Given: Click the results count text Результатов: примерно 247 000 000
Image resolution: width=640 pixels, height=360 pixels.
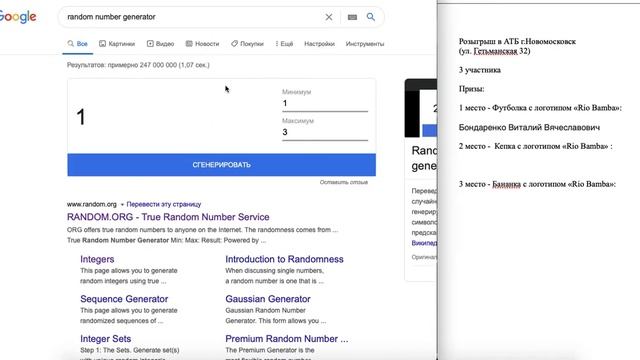Looking at the screenshot, I should [x=138, y=65].
